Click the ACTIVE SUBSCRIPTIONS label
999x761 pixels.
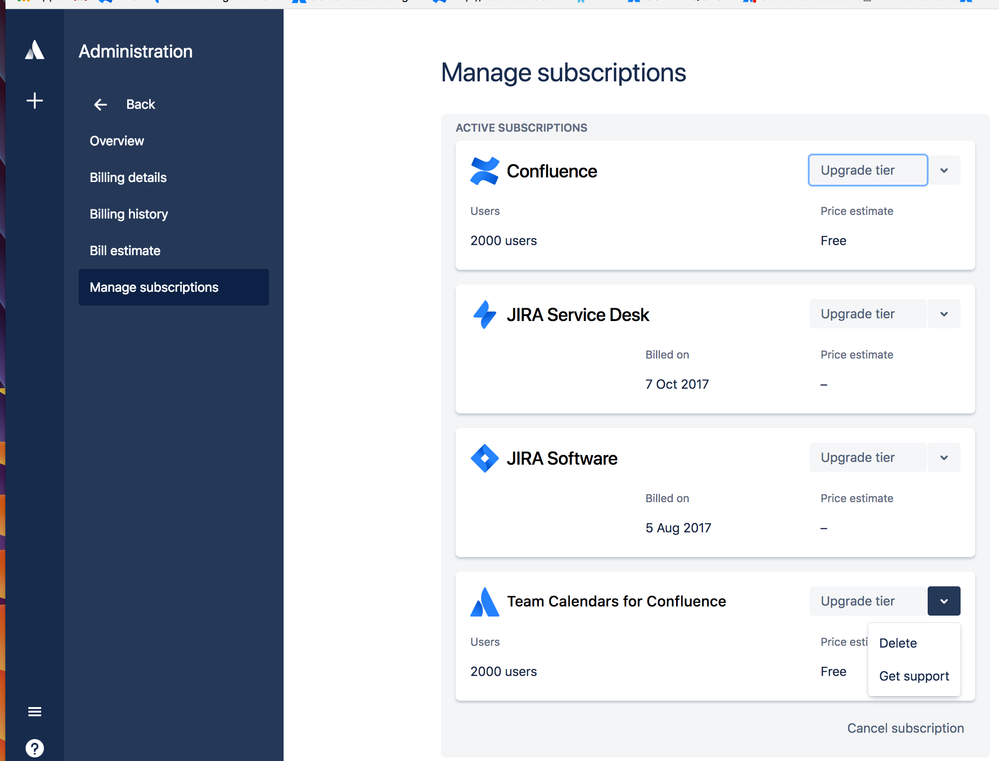click(x=521, y=128)
